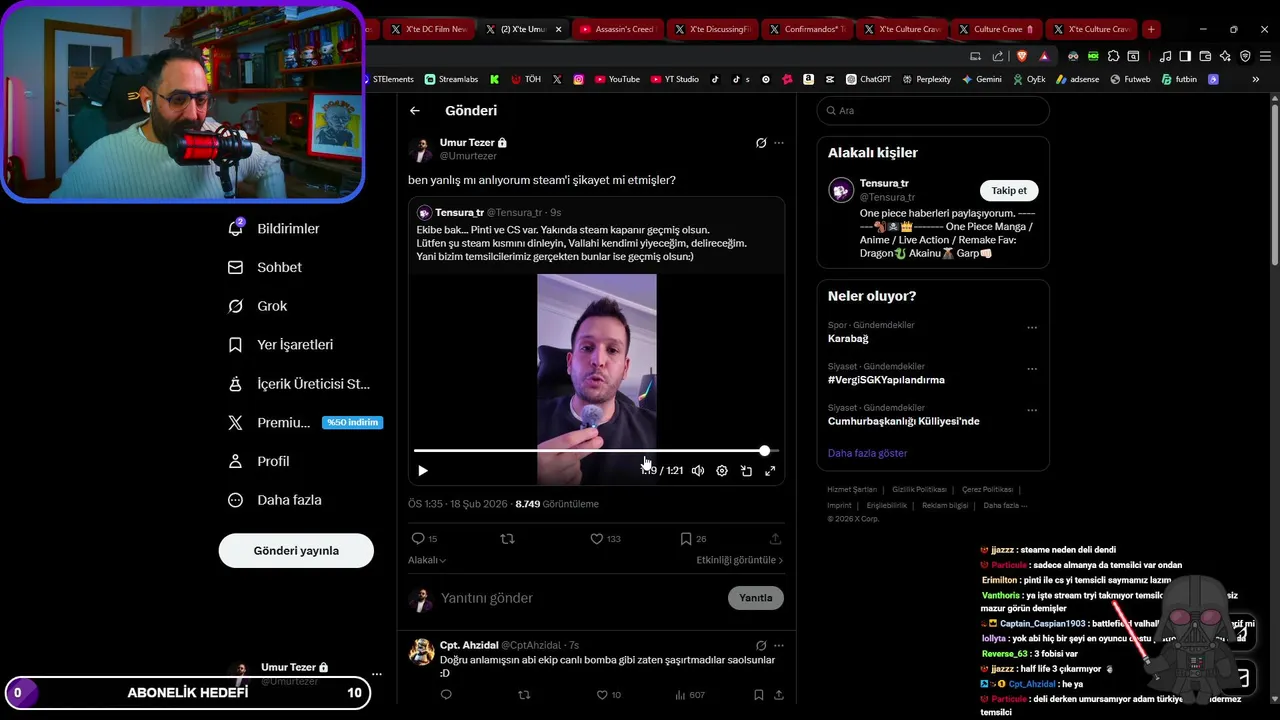Open the ChatGPT bookmark
This screenshot has width=1280, height=720.
tap(868, 79)
